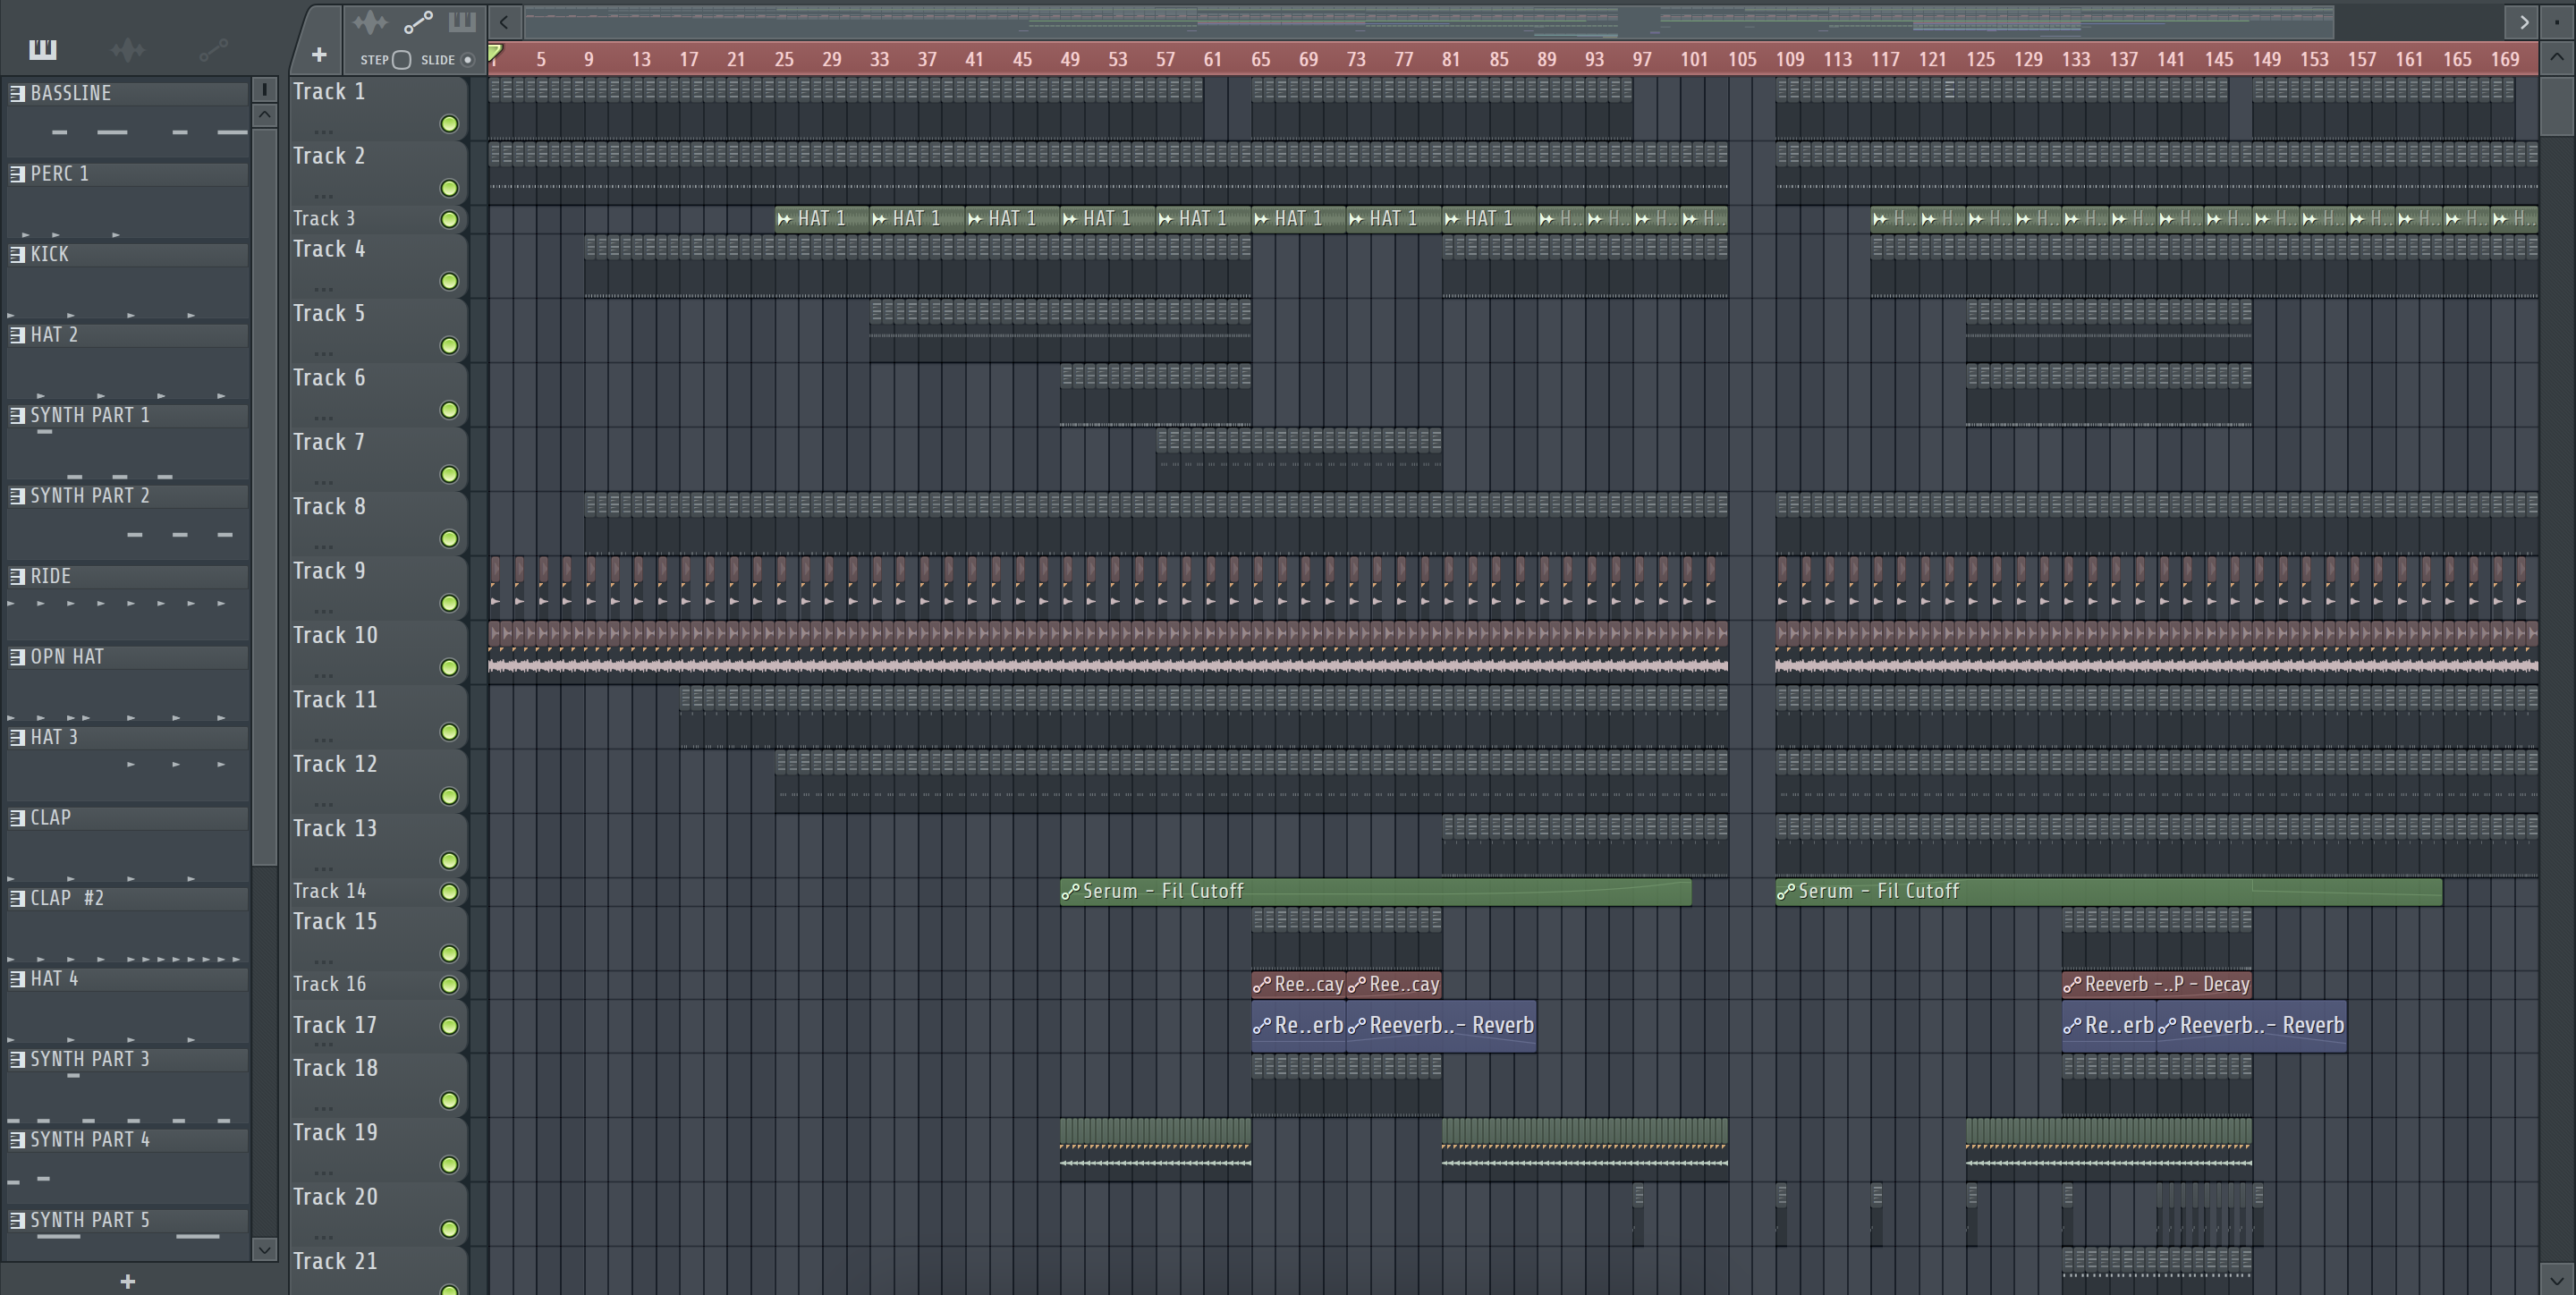The width and height of the screenshot is (2576, 1295).
Task: Mute Track 17 with green light
Action: pyautogui.click(x=449, y=1026)
